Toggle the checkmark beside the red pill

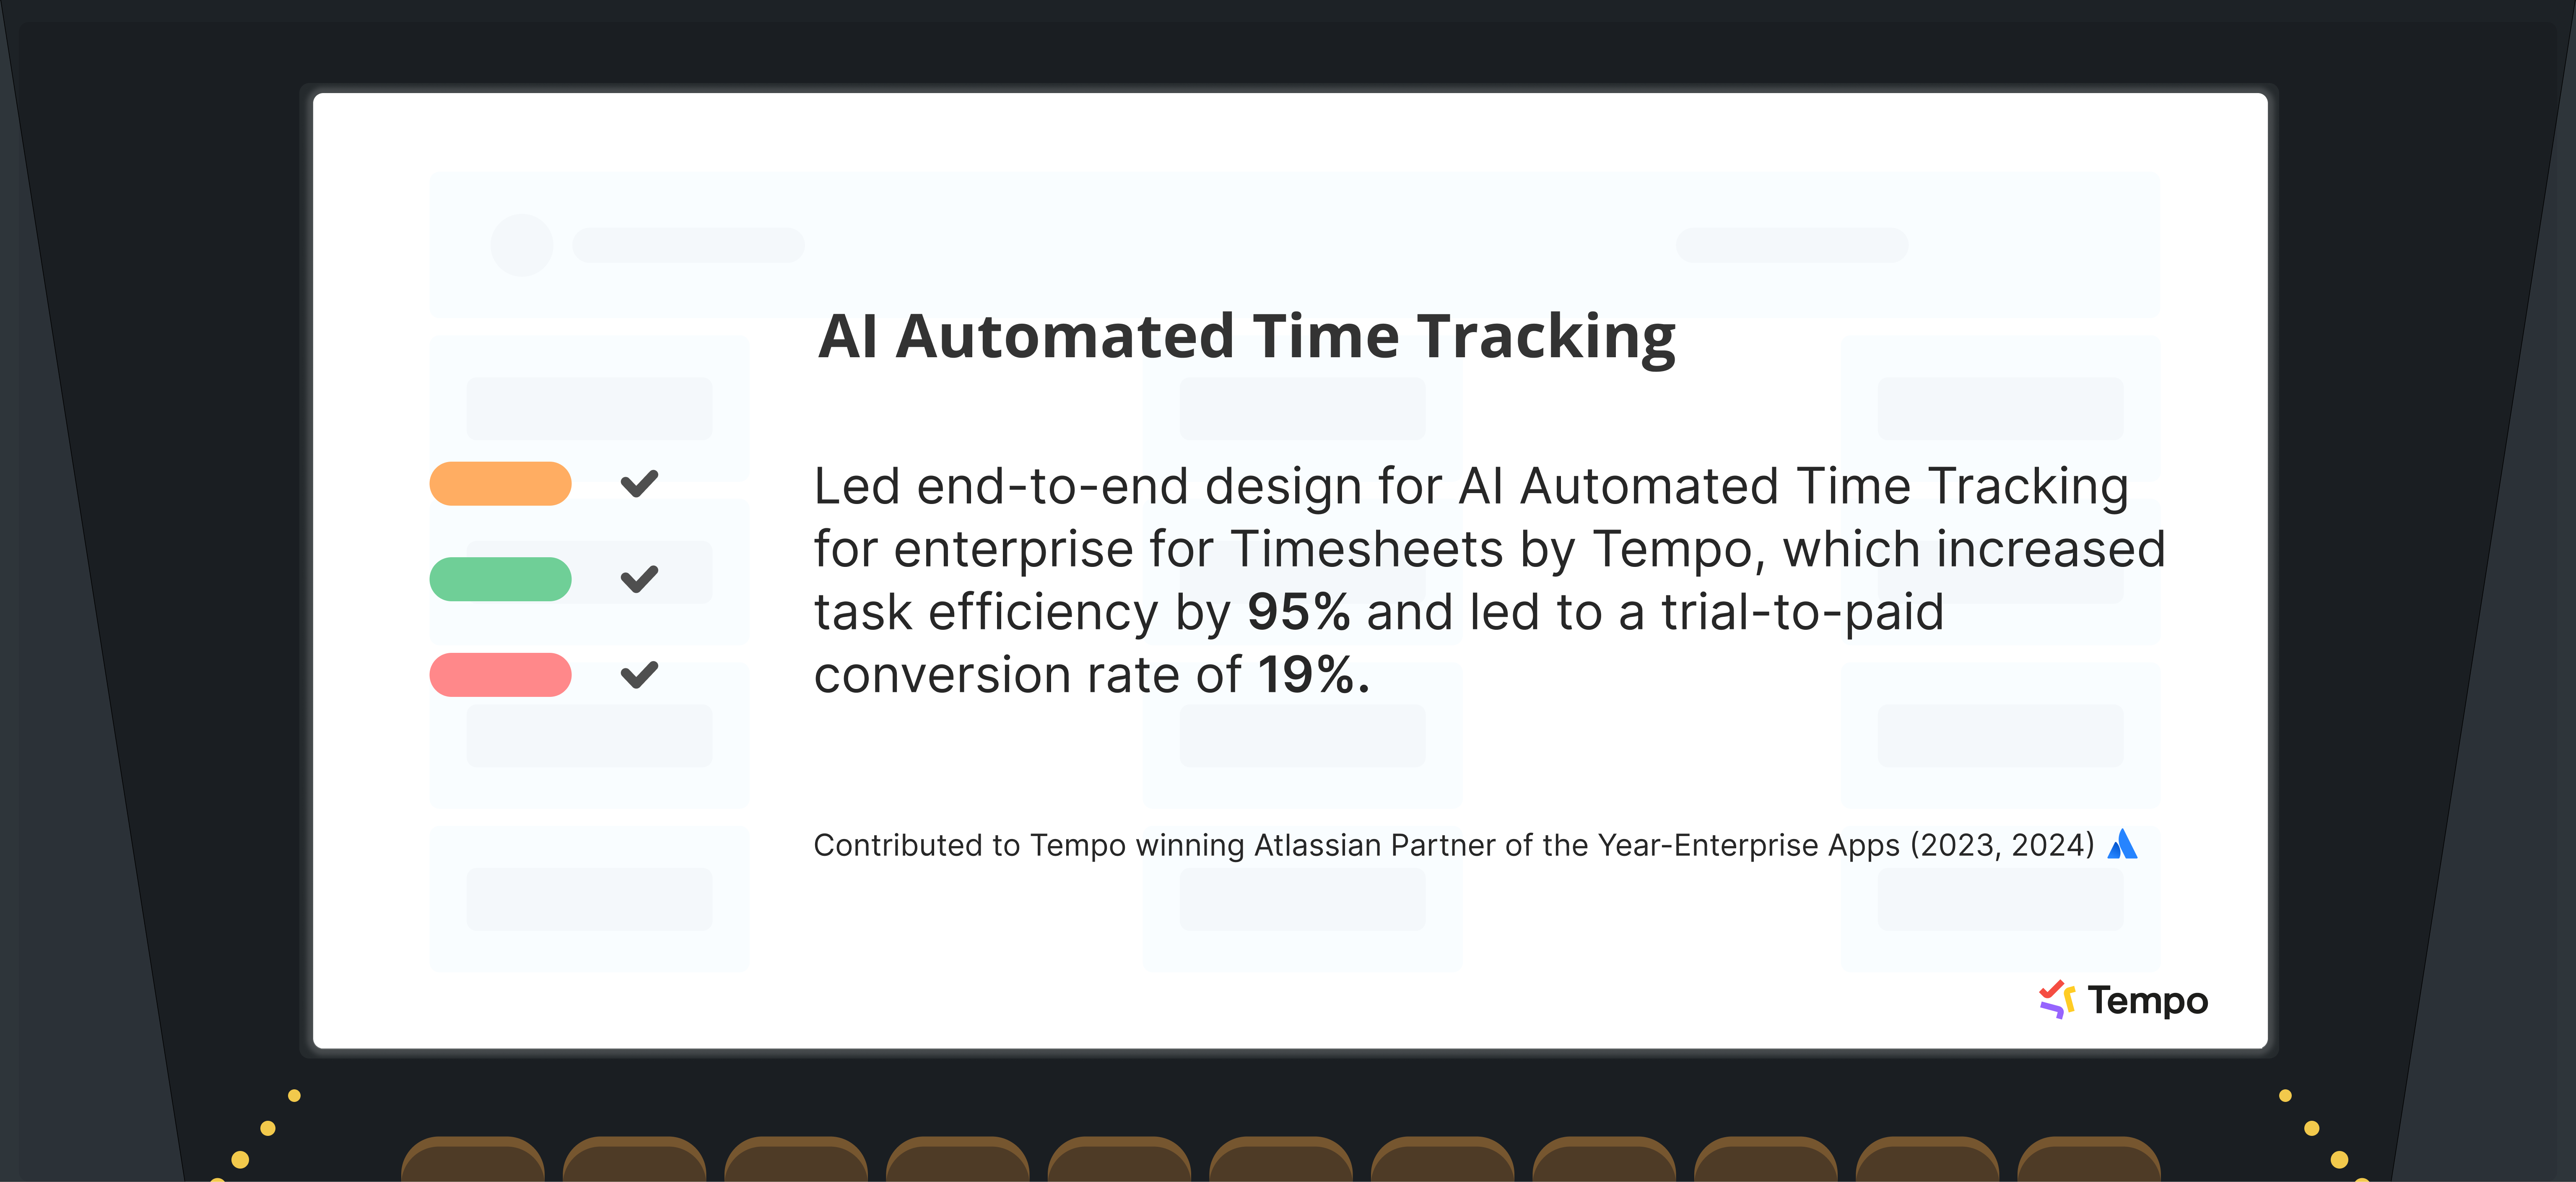[639, 675]
